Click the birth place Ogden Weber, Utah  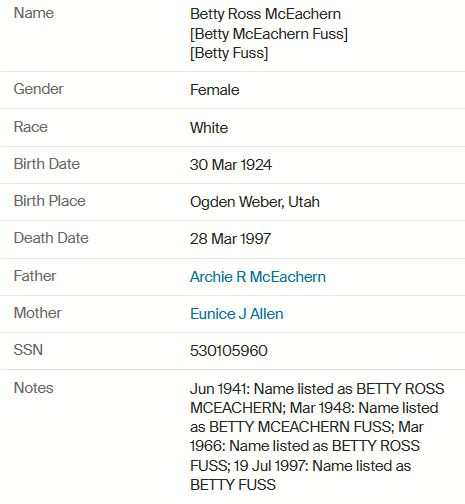pyautogui.click(x=255, y=202)
